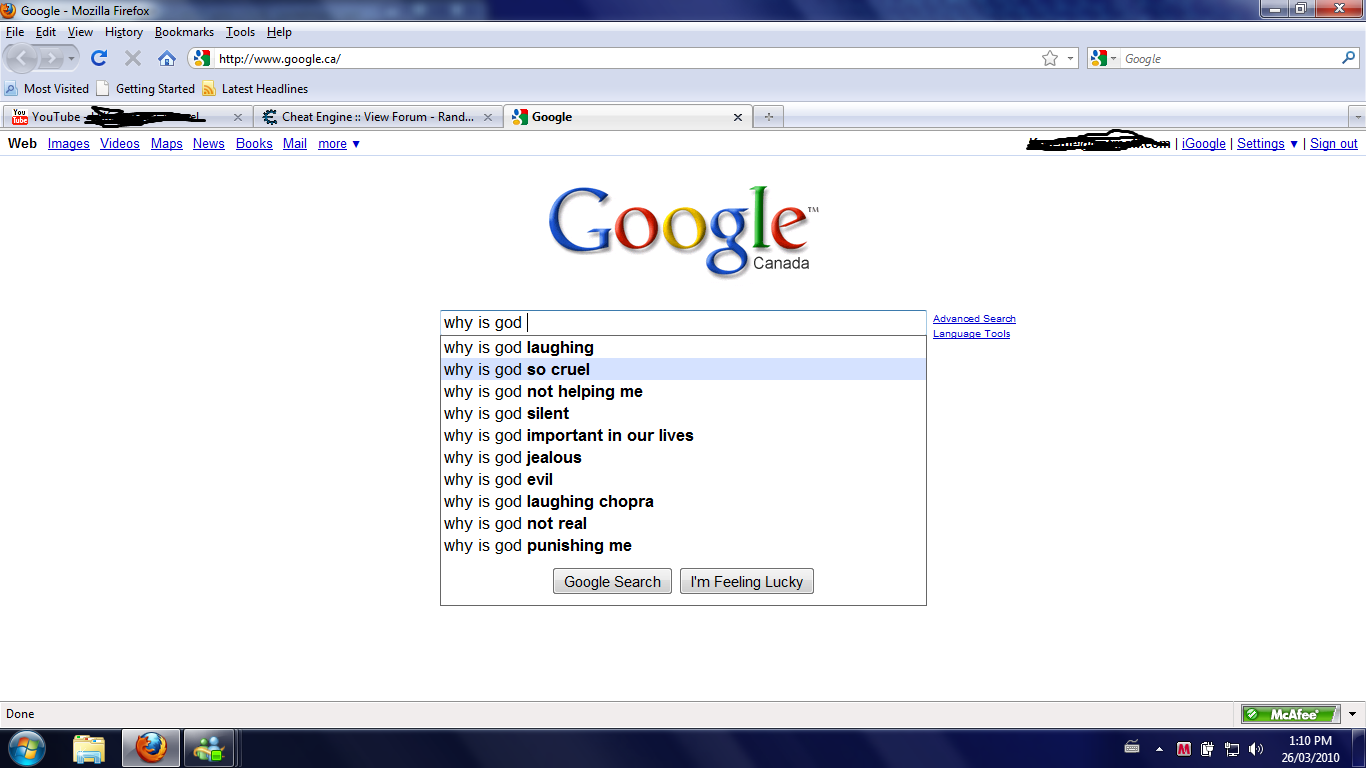Open the Most Visited bookmarks folder
Screen dimensions: 1366x768
pos(47,88)
